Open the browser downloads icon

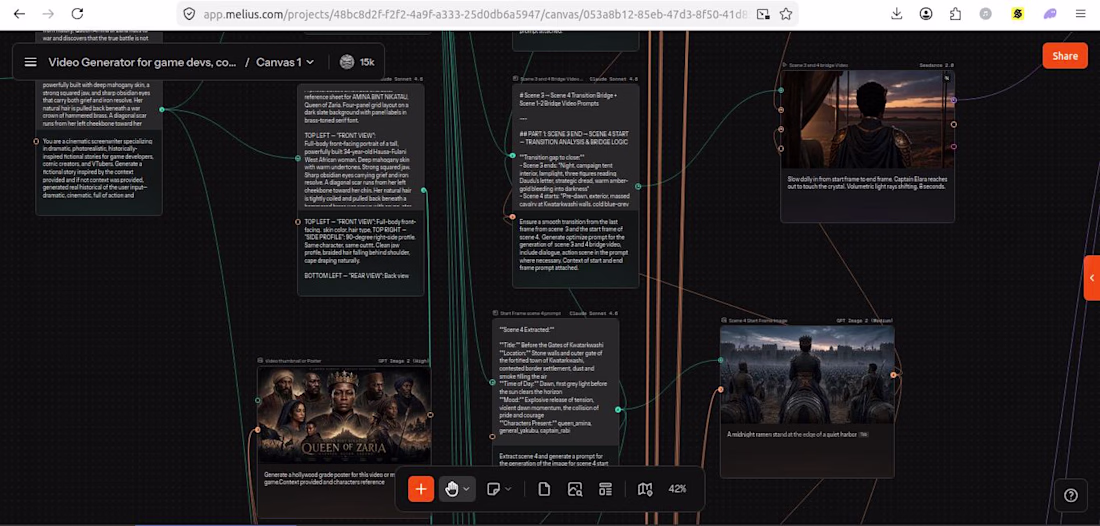(897, 13)
